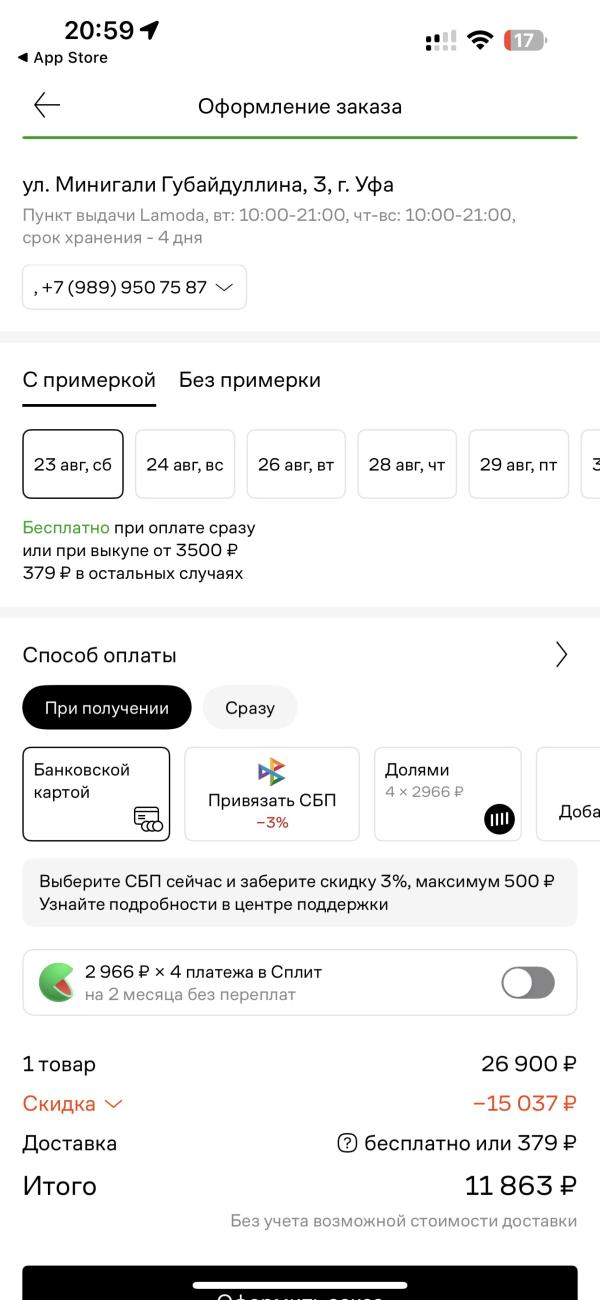Image resolution: width=600 pixels, height=1300 pixels.
Task: Tap the back arrow in the header
Action: (x=46, y=105)
